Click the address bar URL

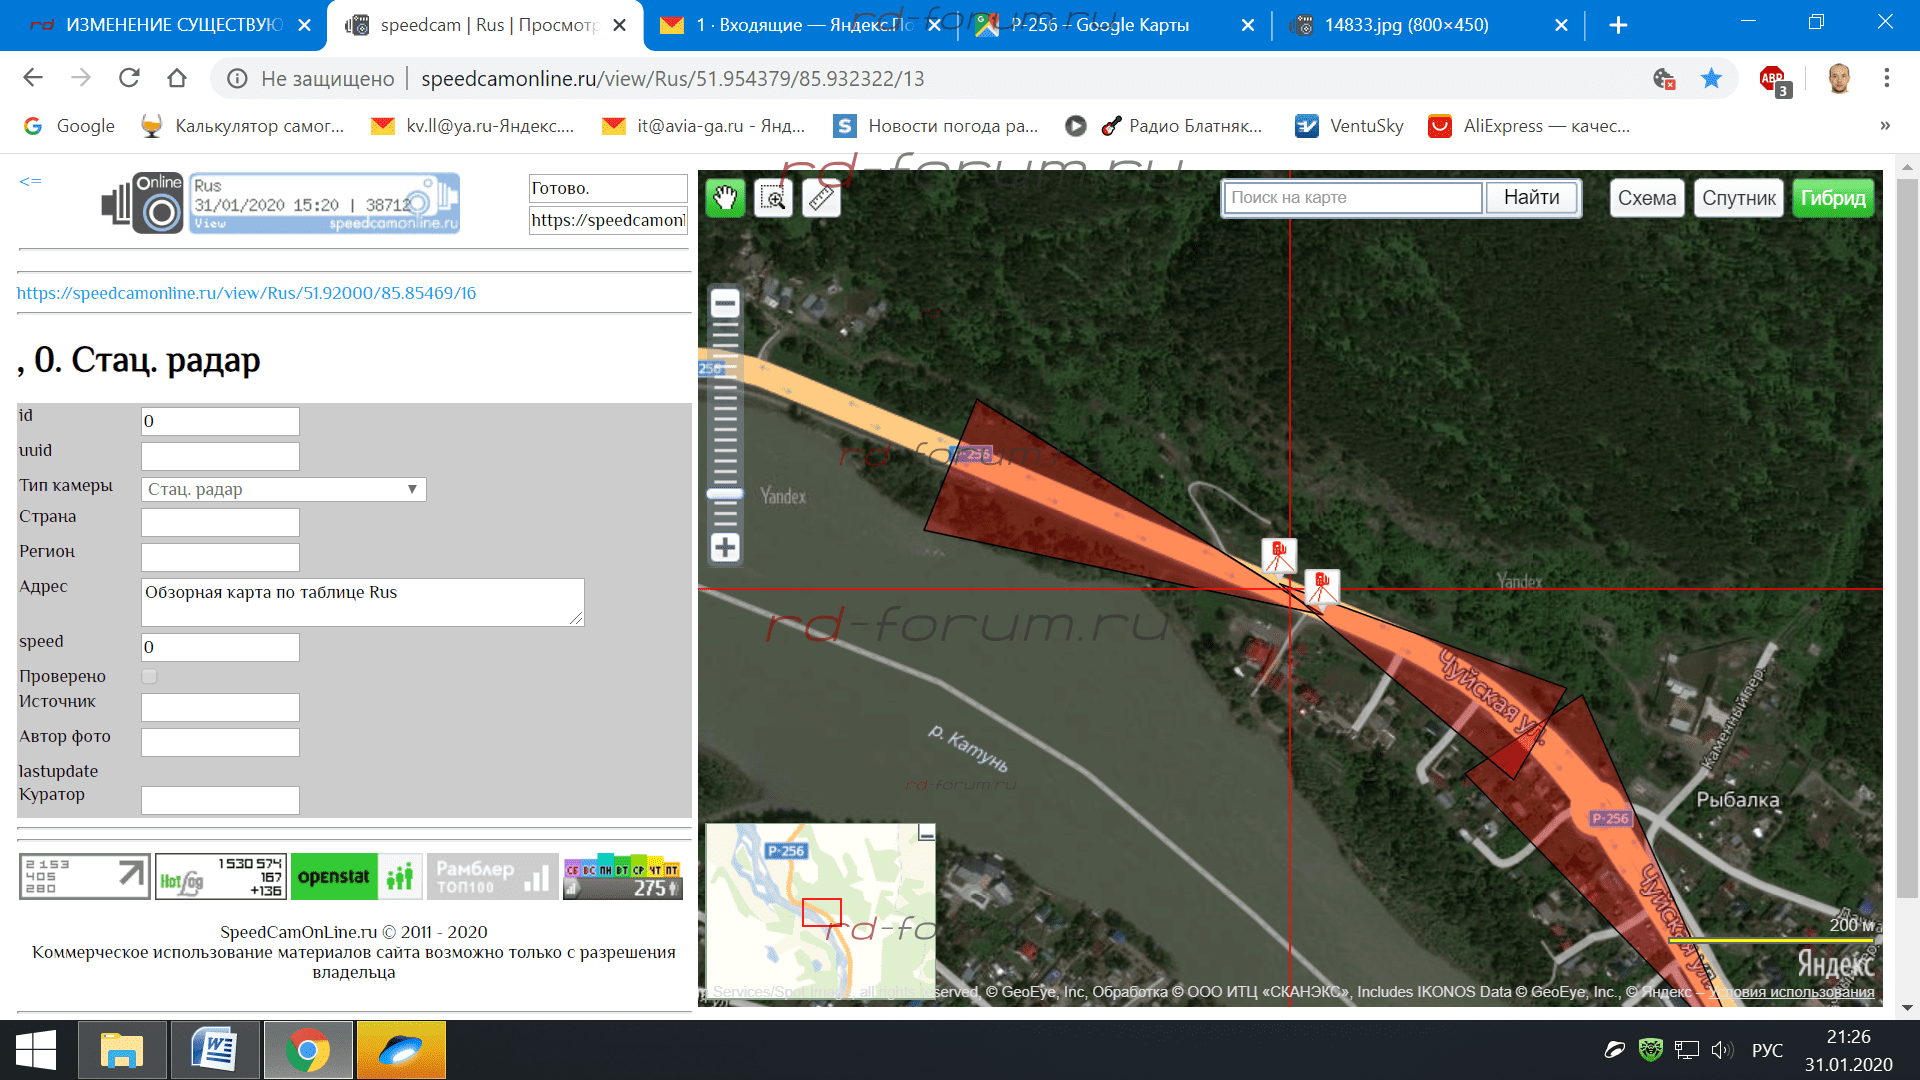point(672,78)
